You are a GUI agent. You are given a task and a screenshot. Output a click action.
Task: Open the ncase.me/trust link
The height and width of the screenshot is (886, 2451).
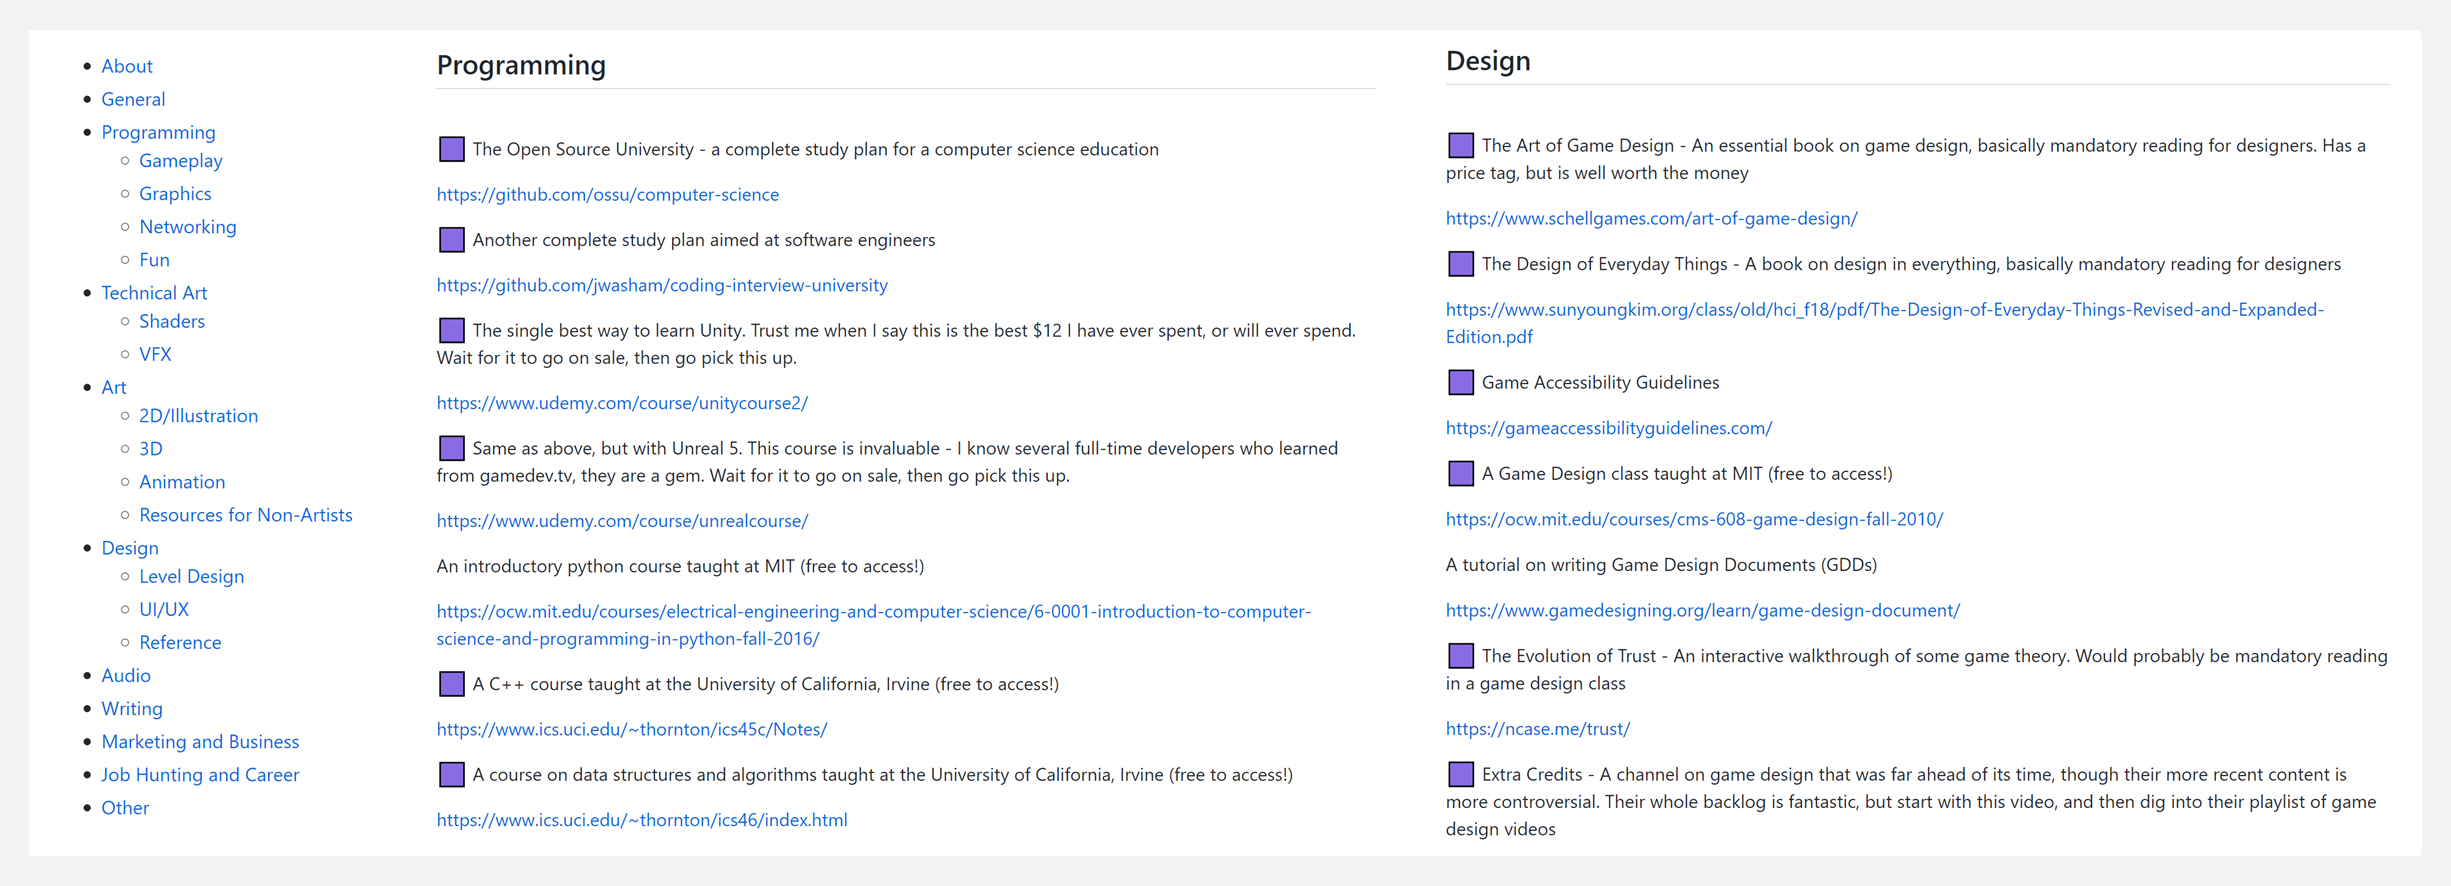[x=1537, y=729]
